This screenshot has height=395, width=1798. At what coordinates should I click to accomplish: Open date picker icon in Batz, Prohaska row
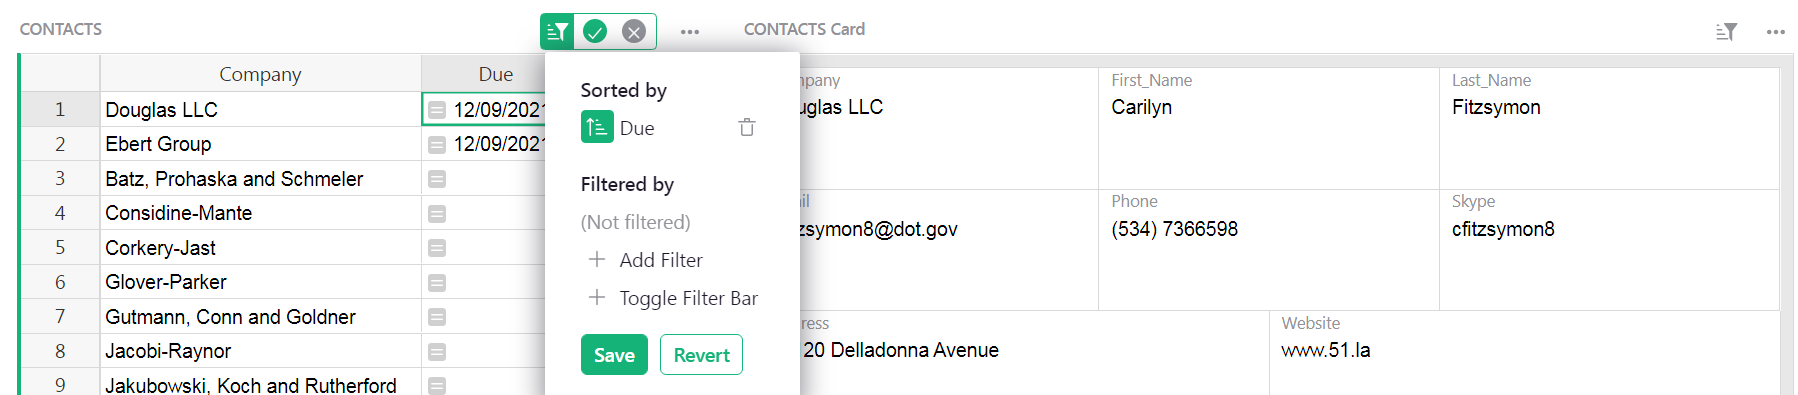point(437,179)
